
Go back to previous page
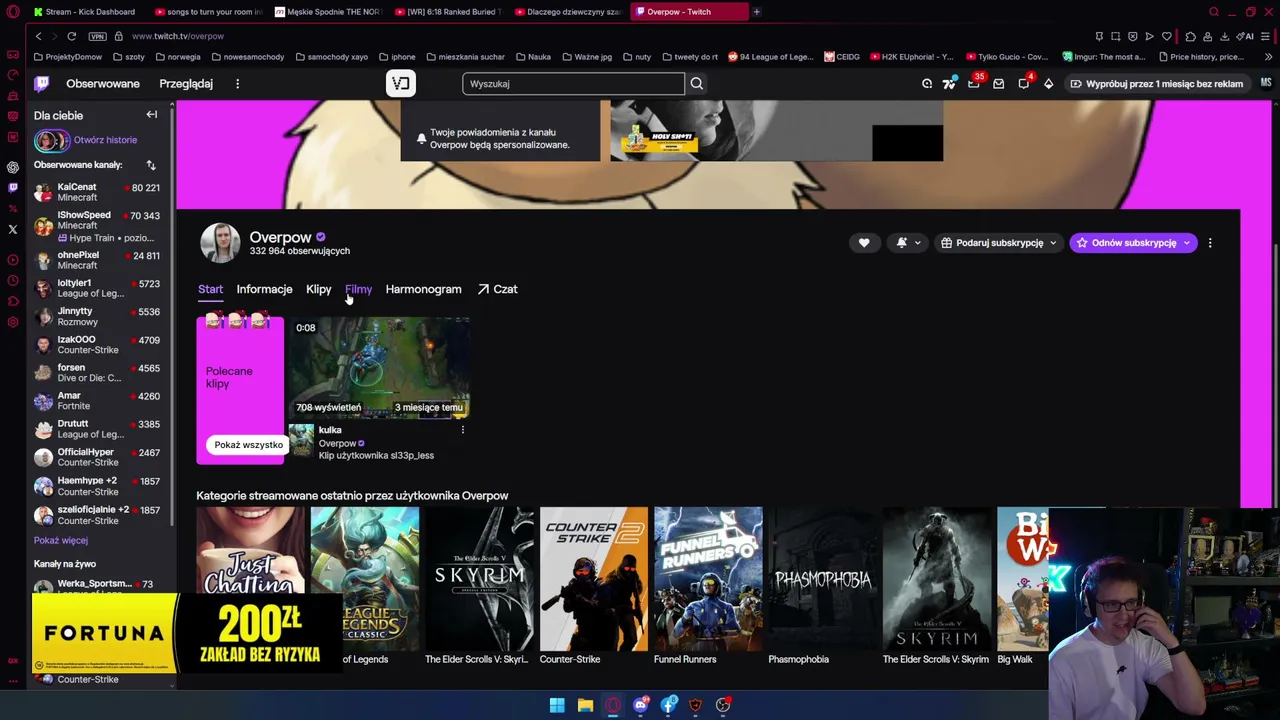(x=38, y=36)
